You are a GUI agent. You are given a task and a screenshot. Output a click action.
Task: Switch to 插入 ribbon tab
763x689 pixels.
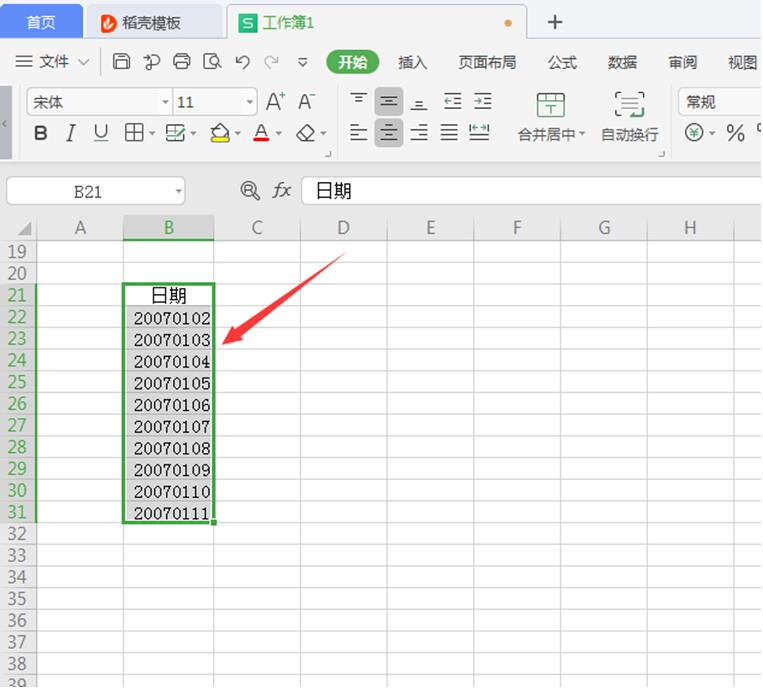click(413, 62)
